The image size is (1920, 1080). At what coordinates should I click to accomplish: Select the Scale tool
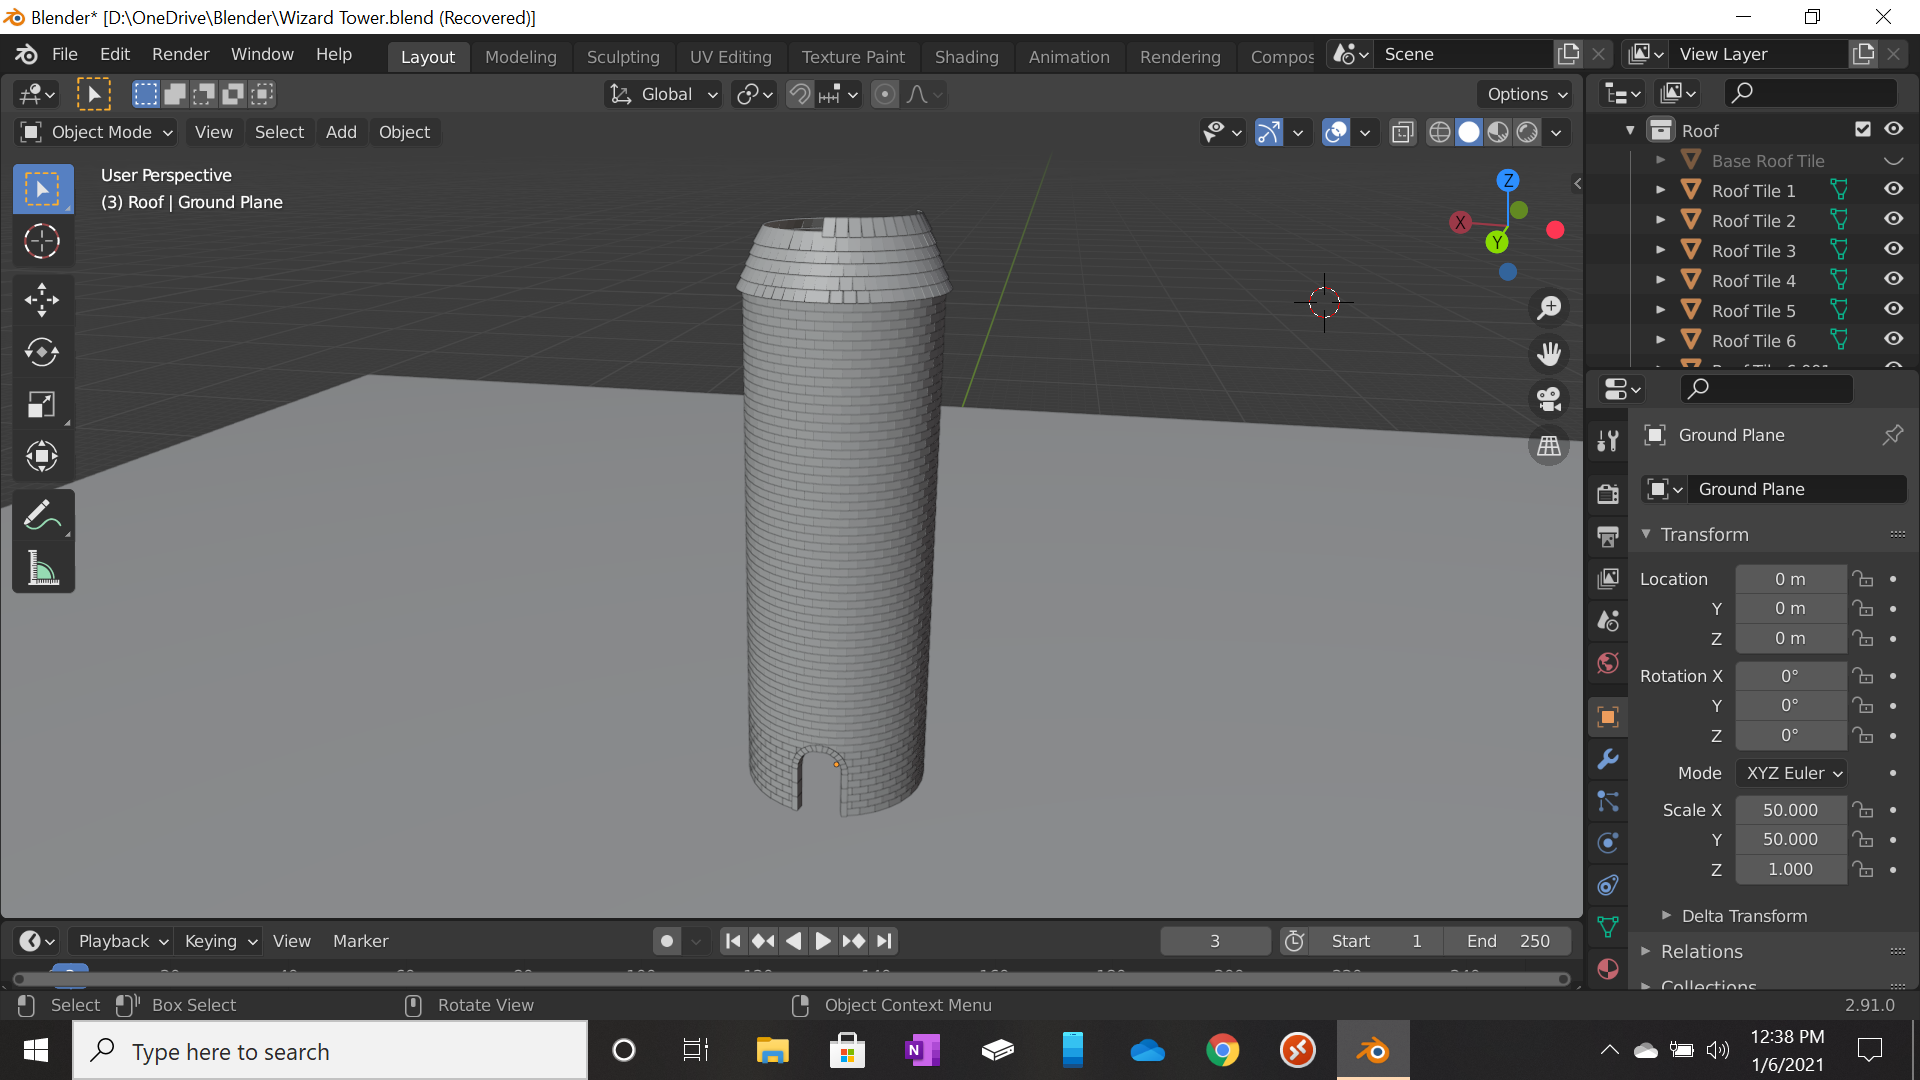pyautogui.click(x=42, y=404)
